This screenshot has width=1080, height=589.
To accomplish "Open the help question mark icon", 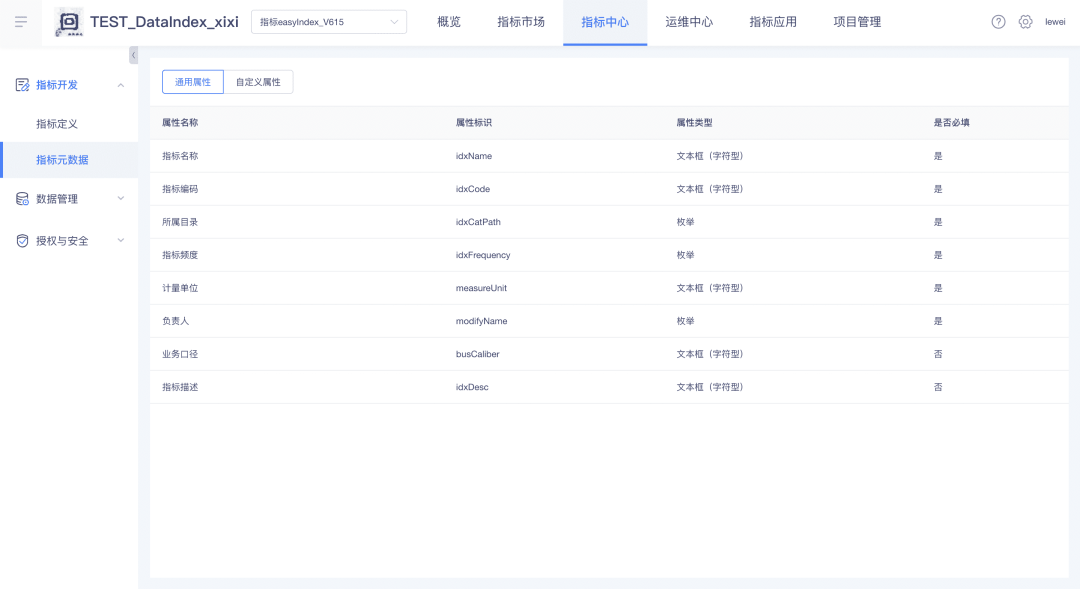I will 998,22.
